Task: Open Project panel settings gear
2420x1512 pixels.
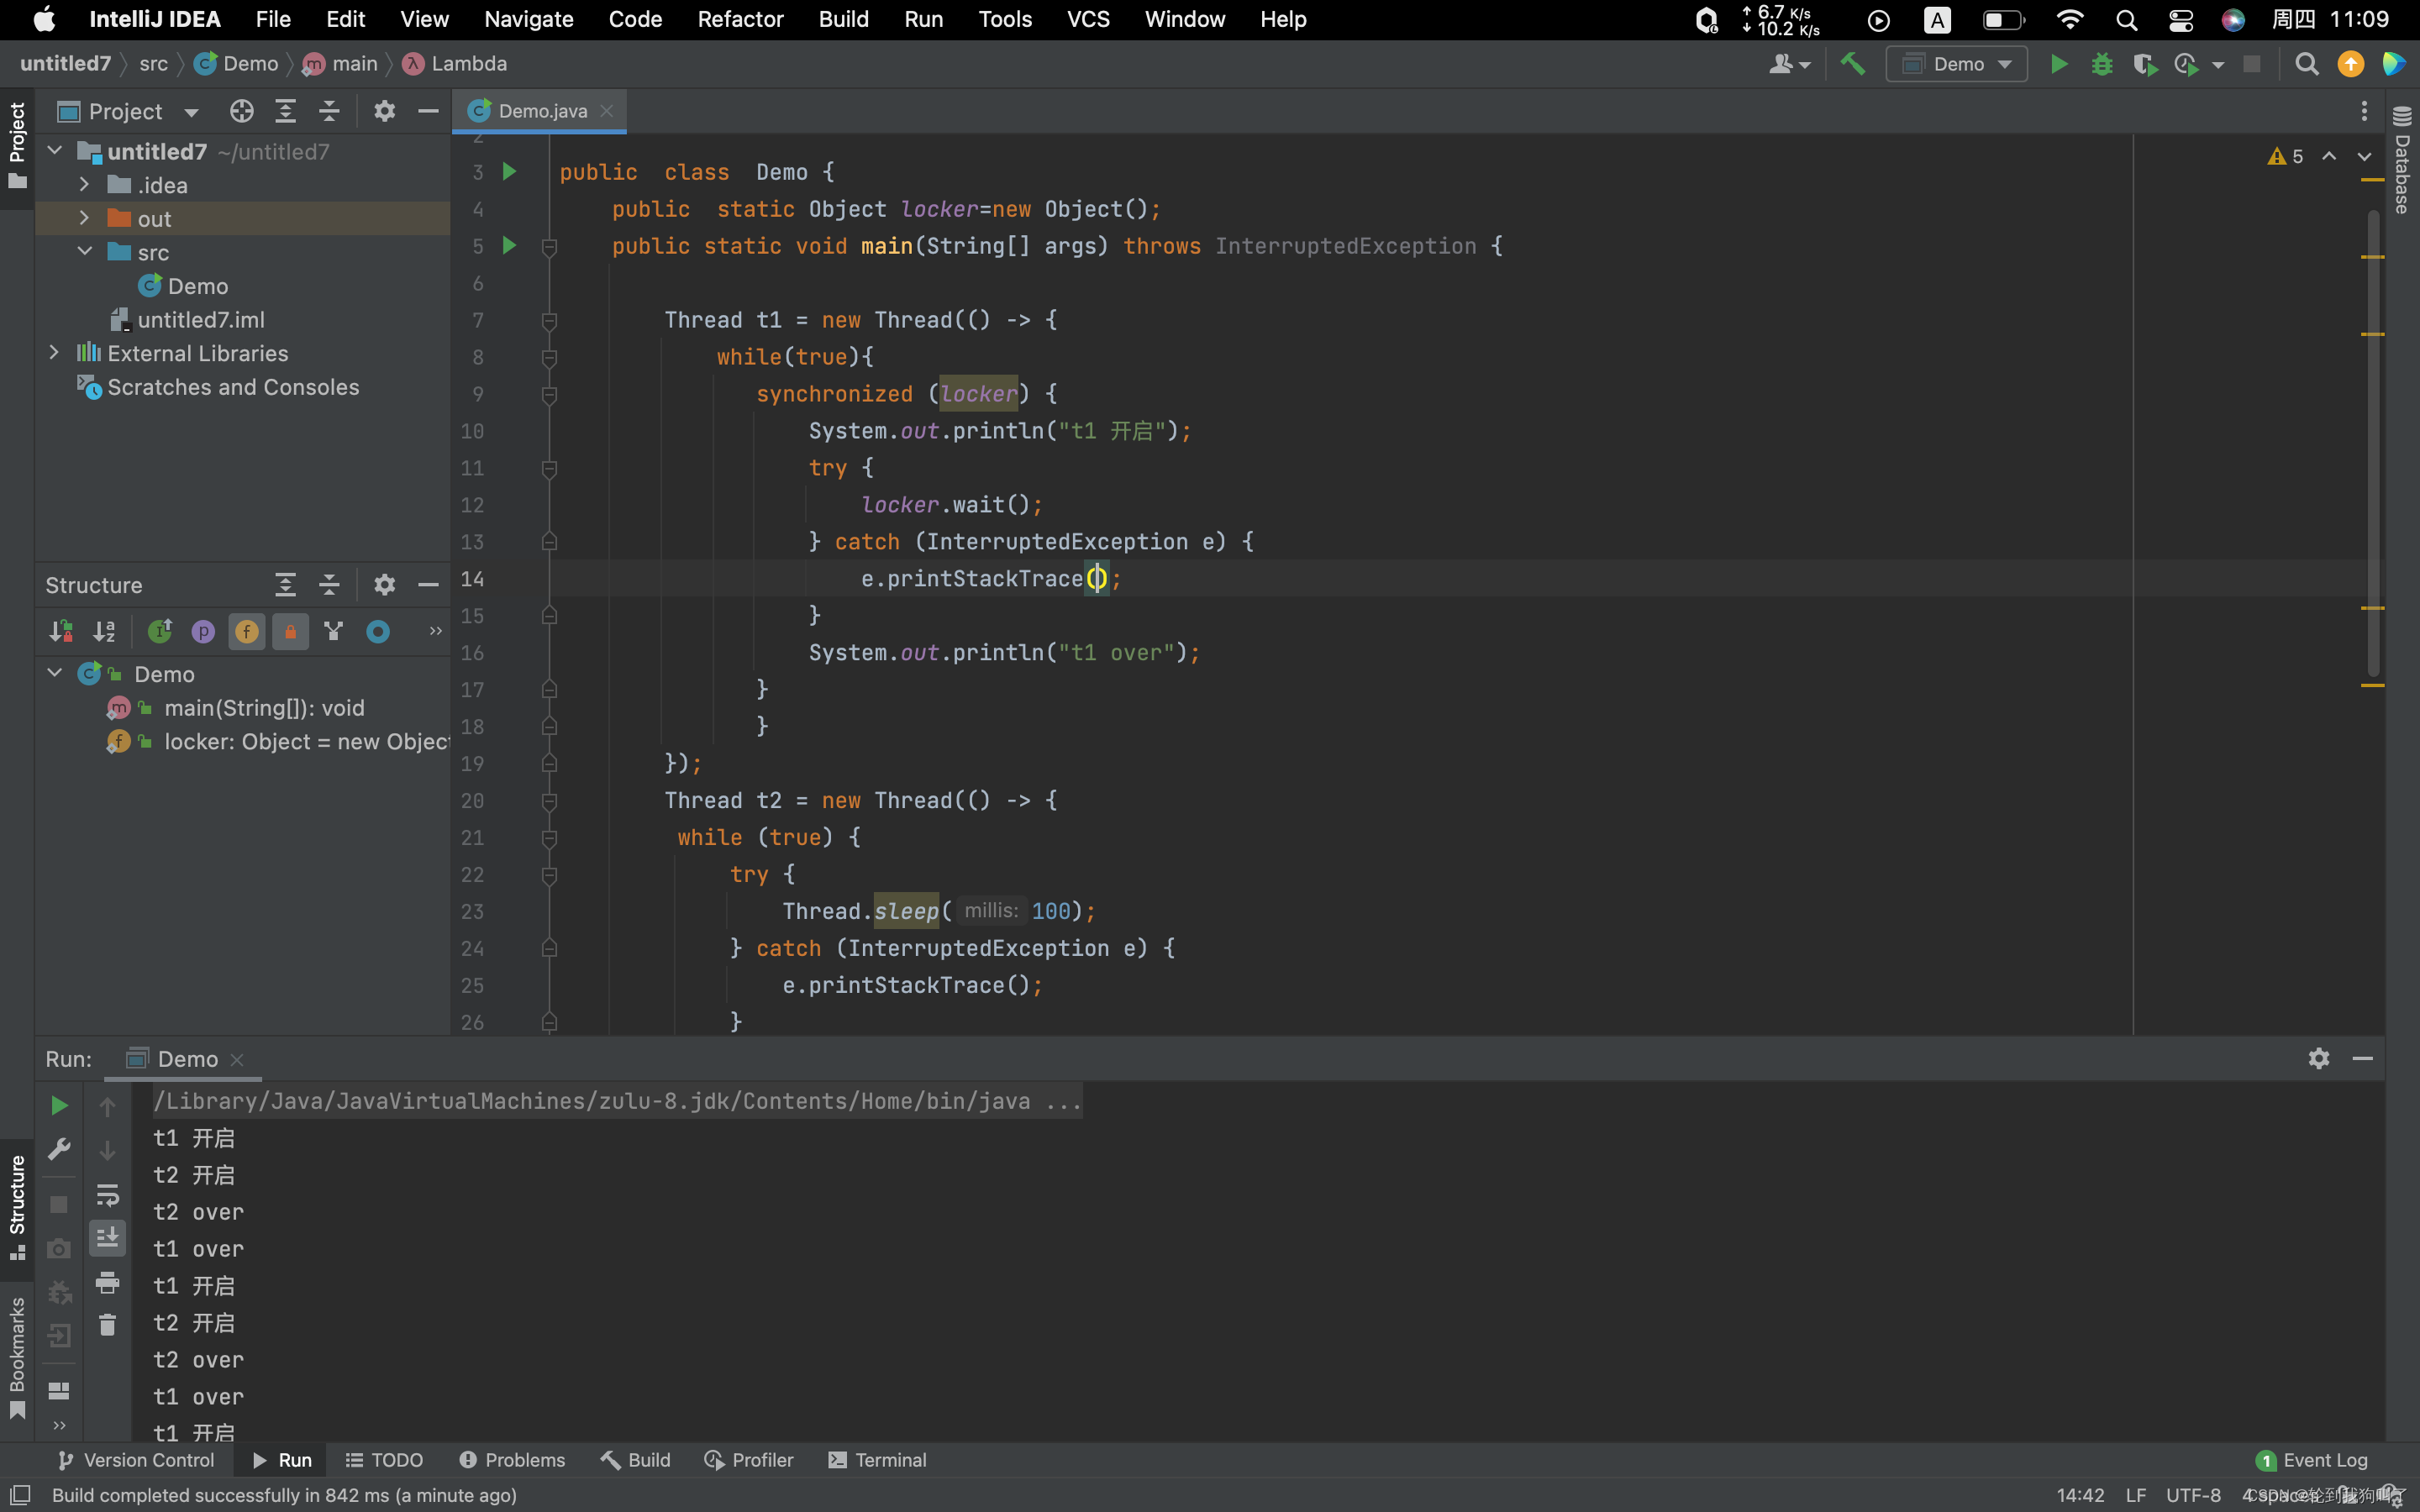Action: click(x=384, y=111)
